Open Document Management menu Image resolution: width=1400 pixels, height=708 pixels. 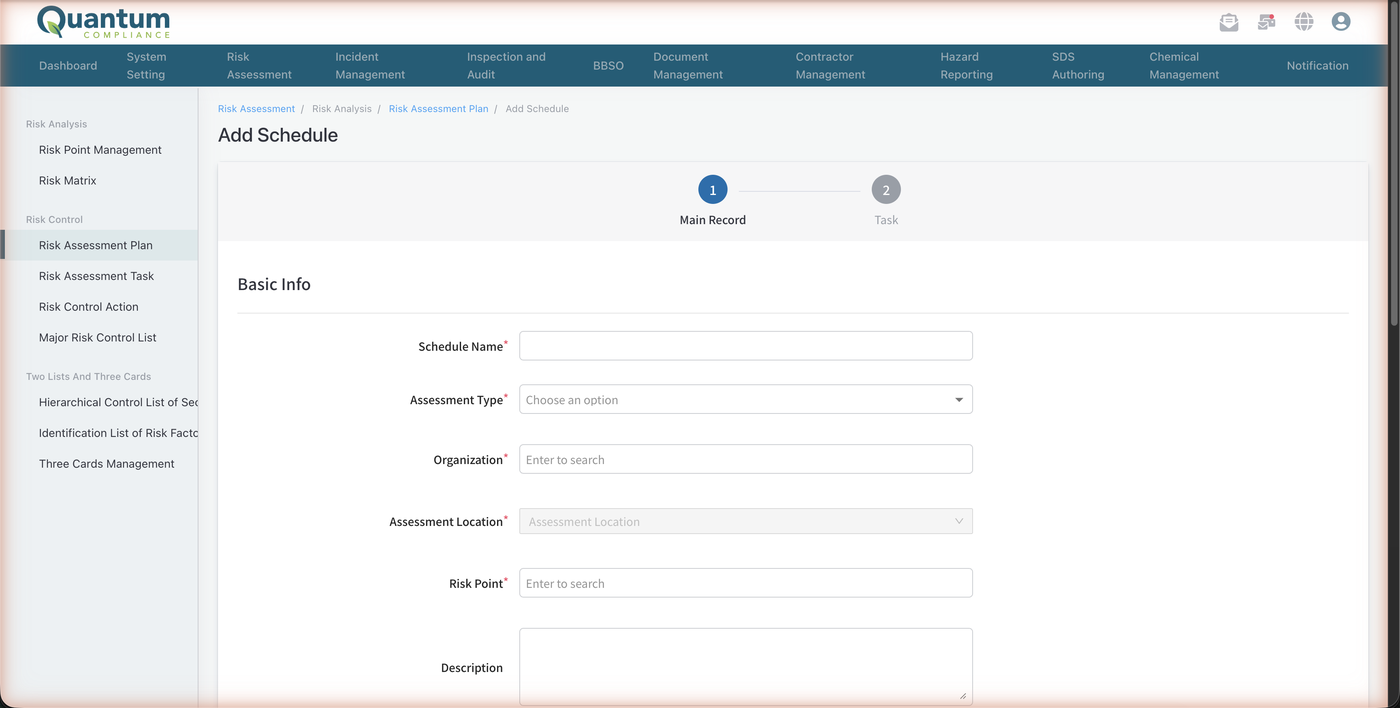point(688,66)
